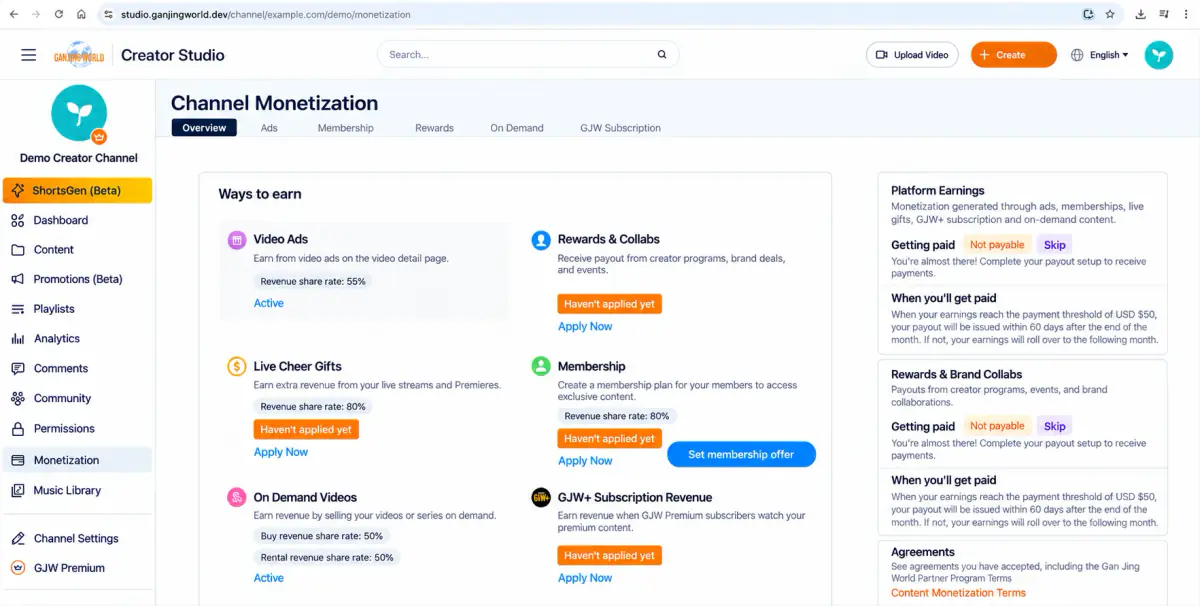Click the browser address bar

pyautogui.click(x=590, y=15)
